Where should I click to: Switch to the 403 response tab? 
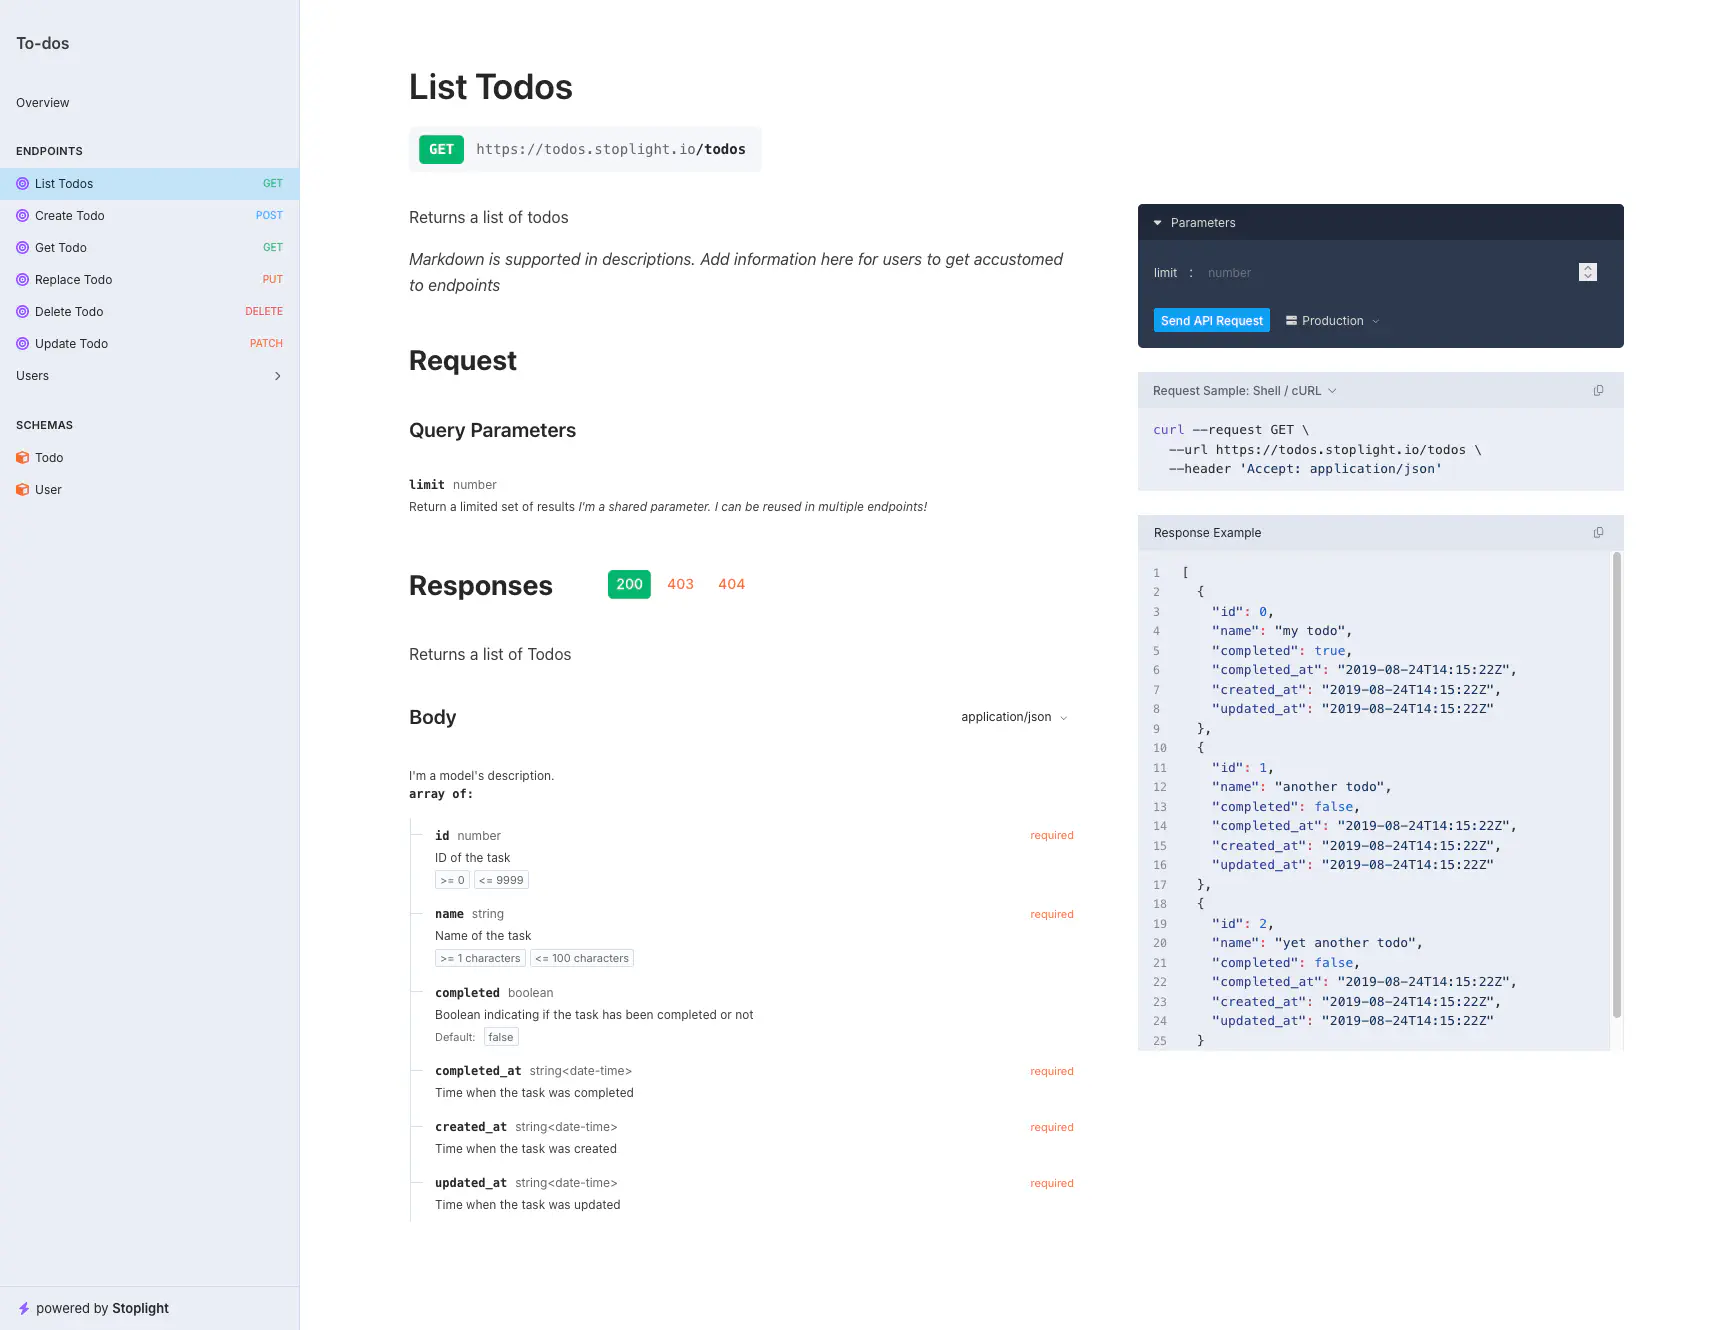coord(680,584)
